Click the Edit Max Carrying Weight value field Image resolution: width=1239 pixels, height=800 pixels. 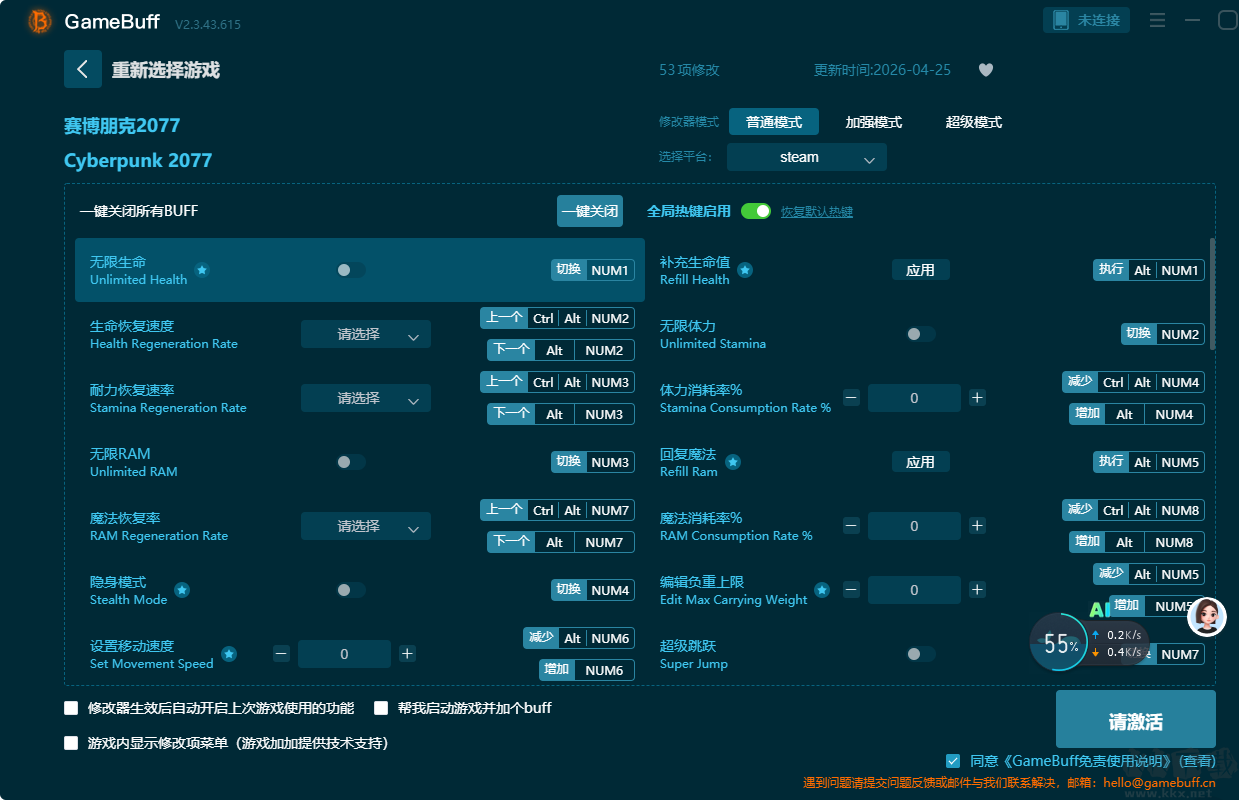click(x=914, y=590)
